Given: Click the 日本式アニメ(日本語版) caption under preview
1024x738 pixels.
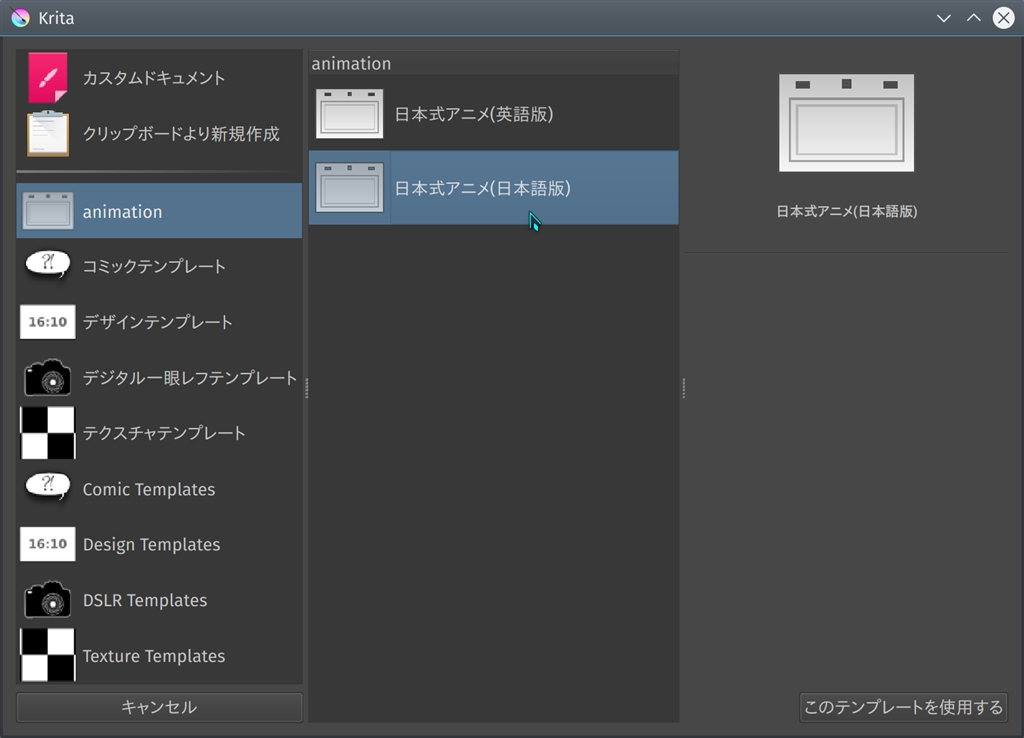Looking at the screenshot, I should [x=846, y=212].
